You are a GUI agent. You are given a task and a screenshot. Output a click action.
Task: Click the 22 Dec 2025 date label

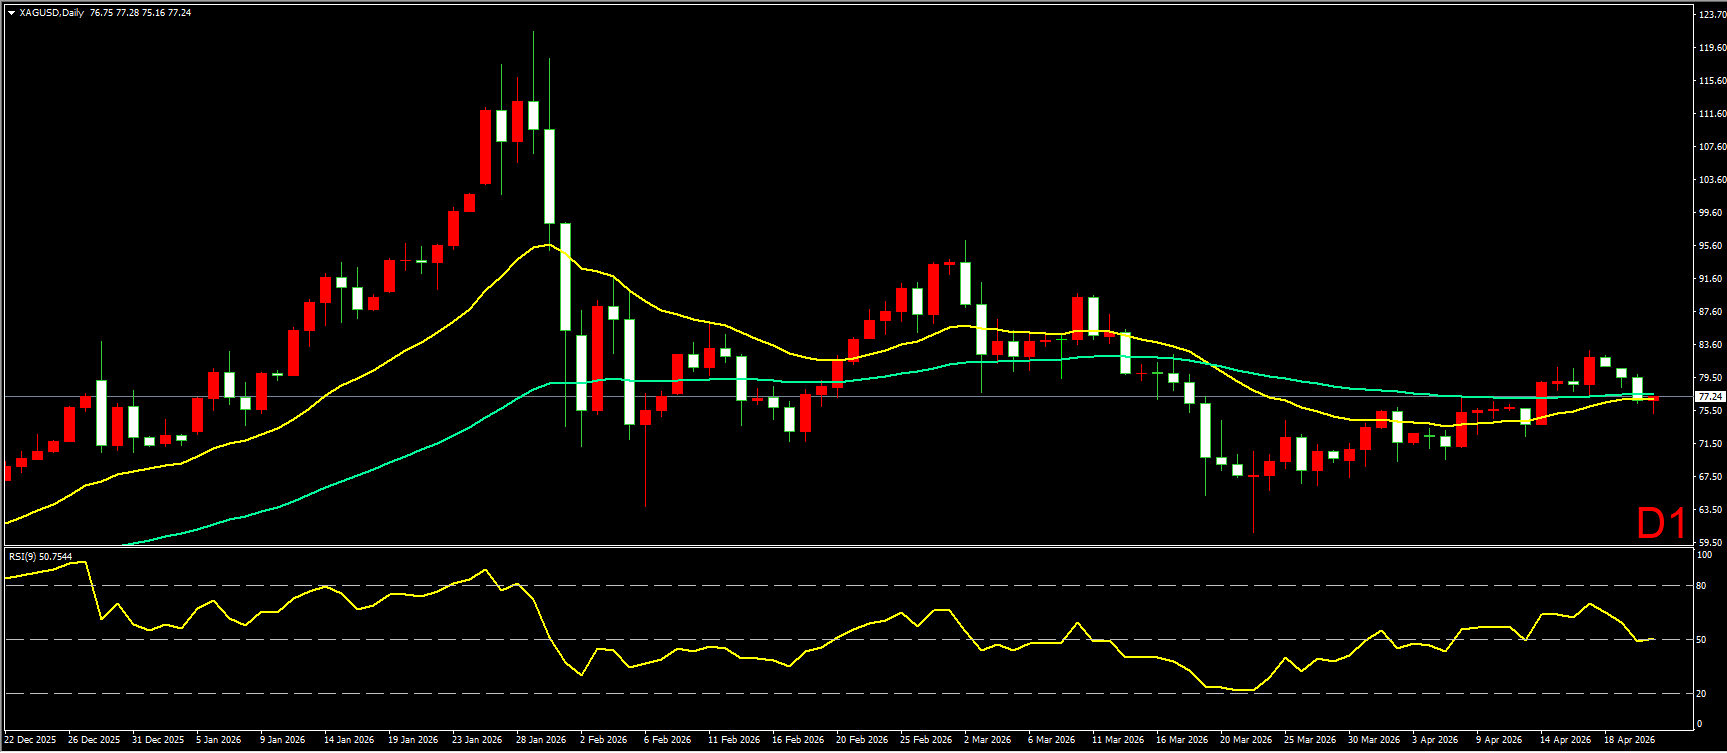click(30, 740)
